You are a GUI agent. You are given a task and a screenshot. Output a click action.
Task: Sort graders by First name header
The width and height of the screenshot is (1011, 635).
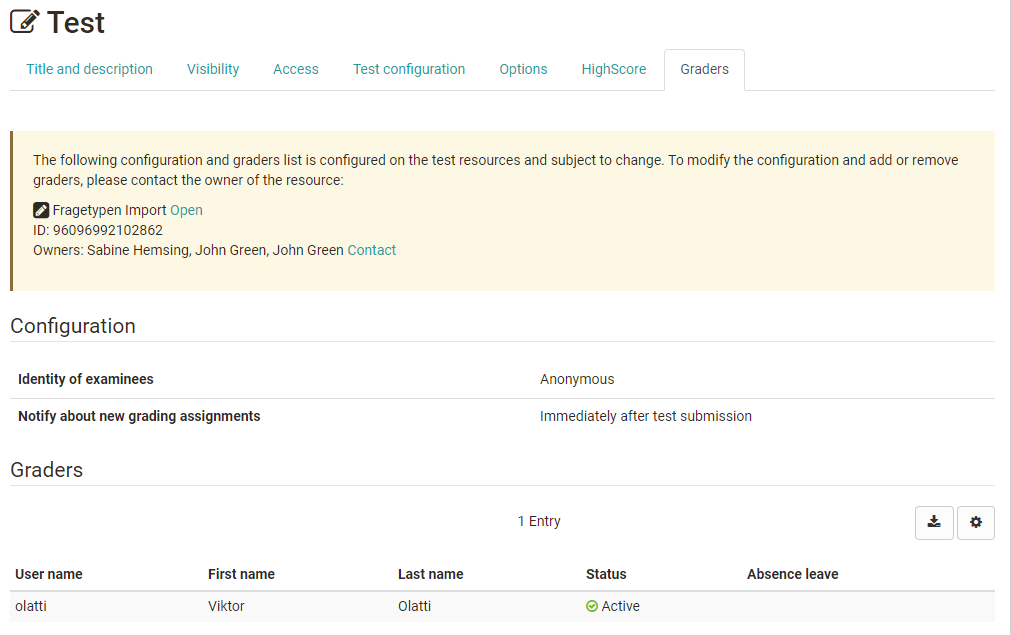241,574
